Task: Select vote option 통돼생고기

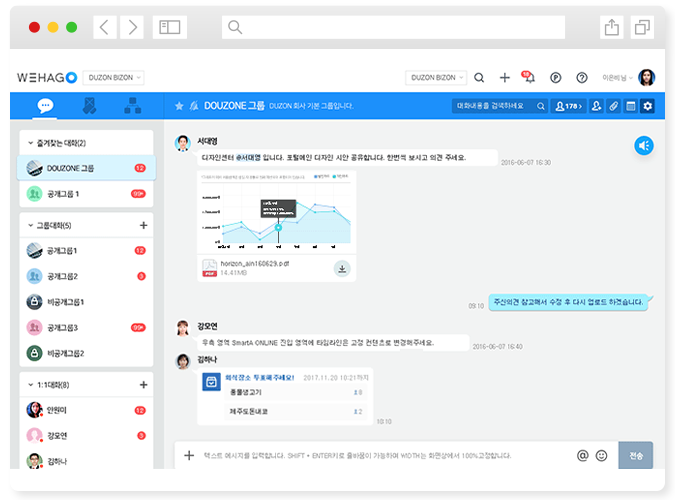Action: coord(294,392)
